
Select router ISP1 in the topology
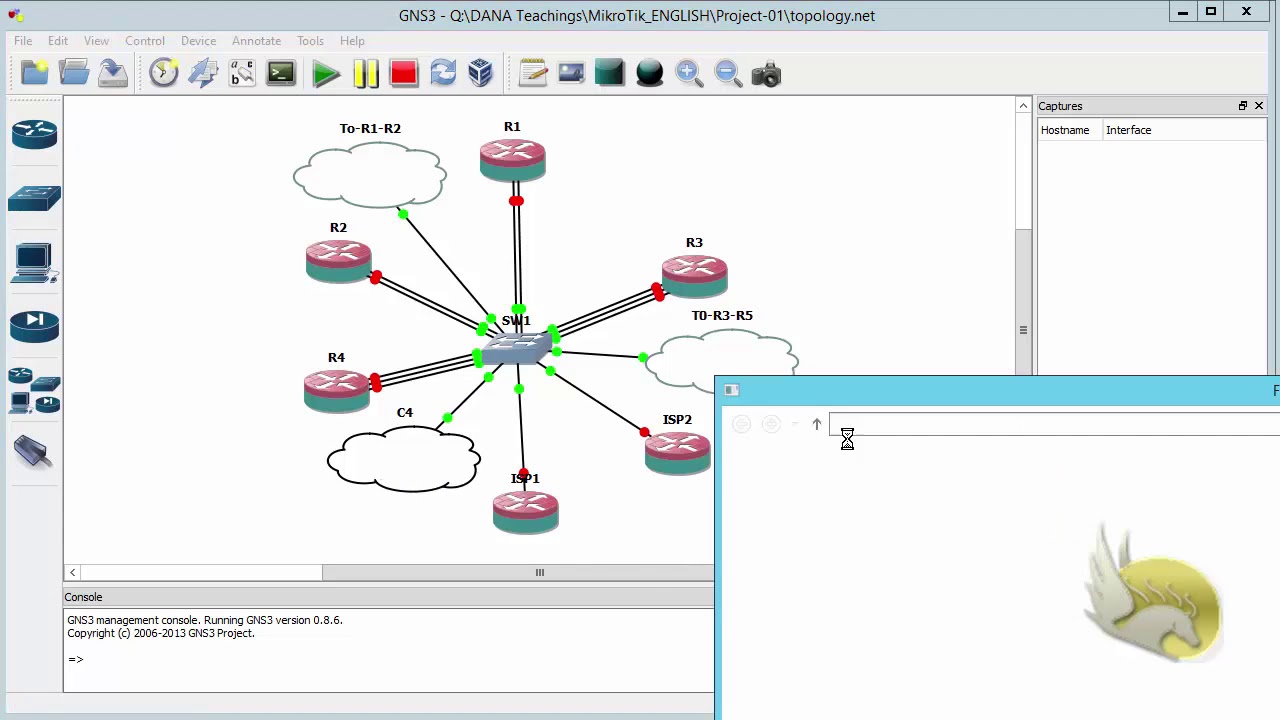(x=525, y=512)
